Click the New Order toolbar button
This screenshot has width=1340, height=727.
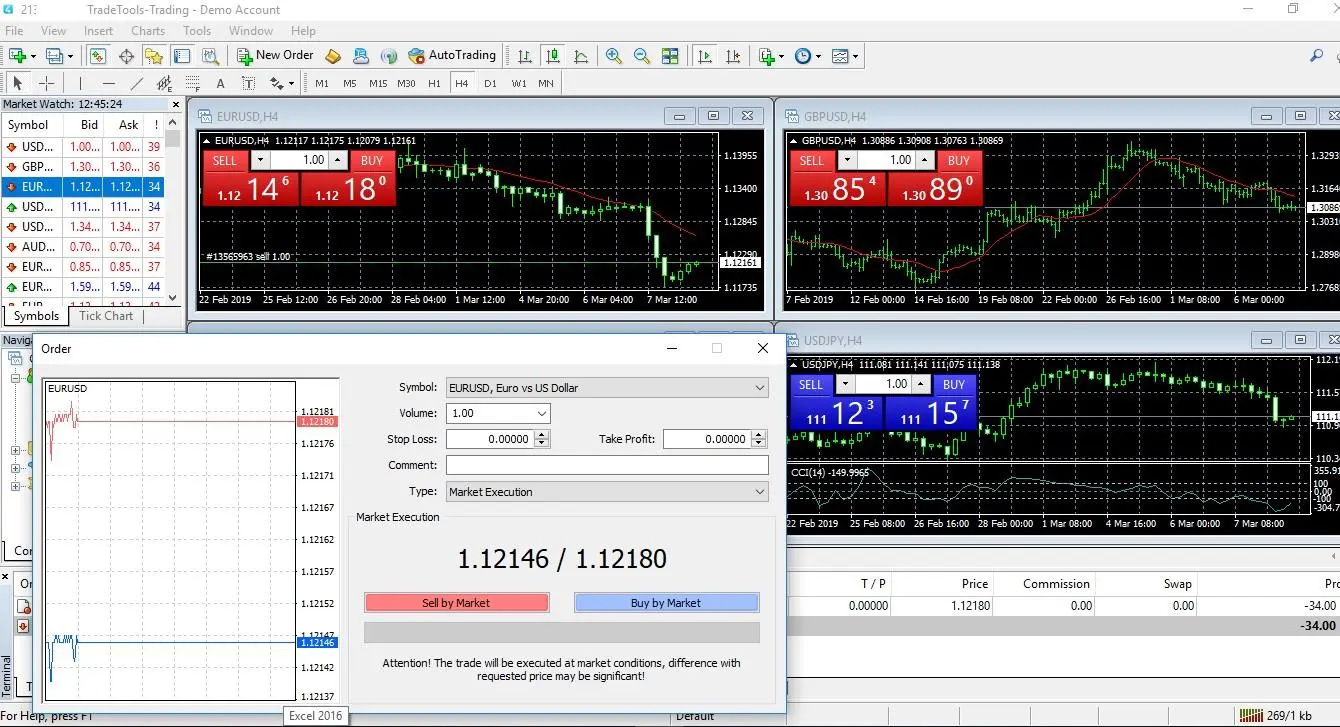[273, 56]
